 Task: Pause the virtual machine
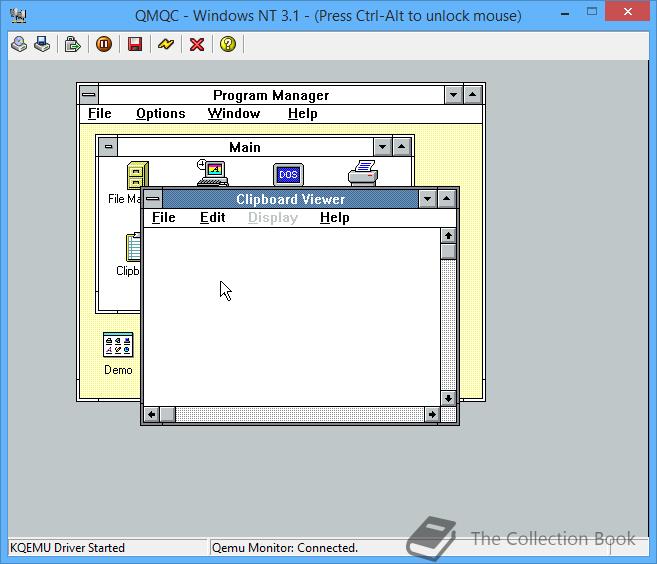point(104,44)
